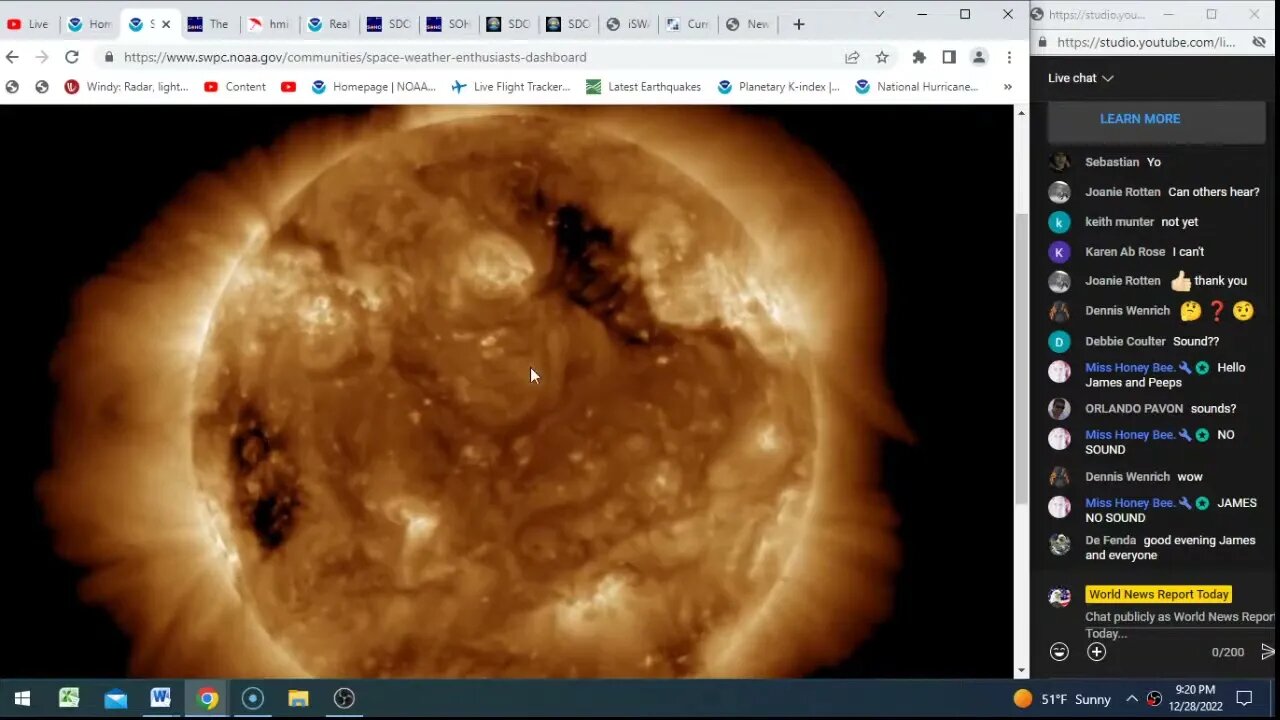The image size is (1280, 720).
Task: Click ORLANDO PAVON's avatar in chat
Action: click(1059, 409)
